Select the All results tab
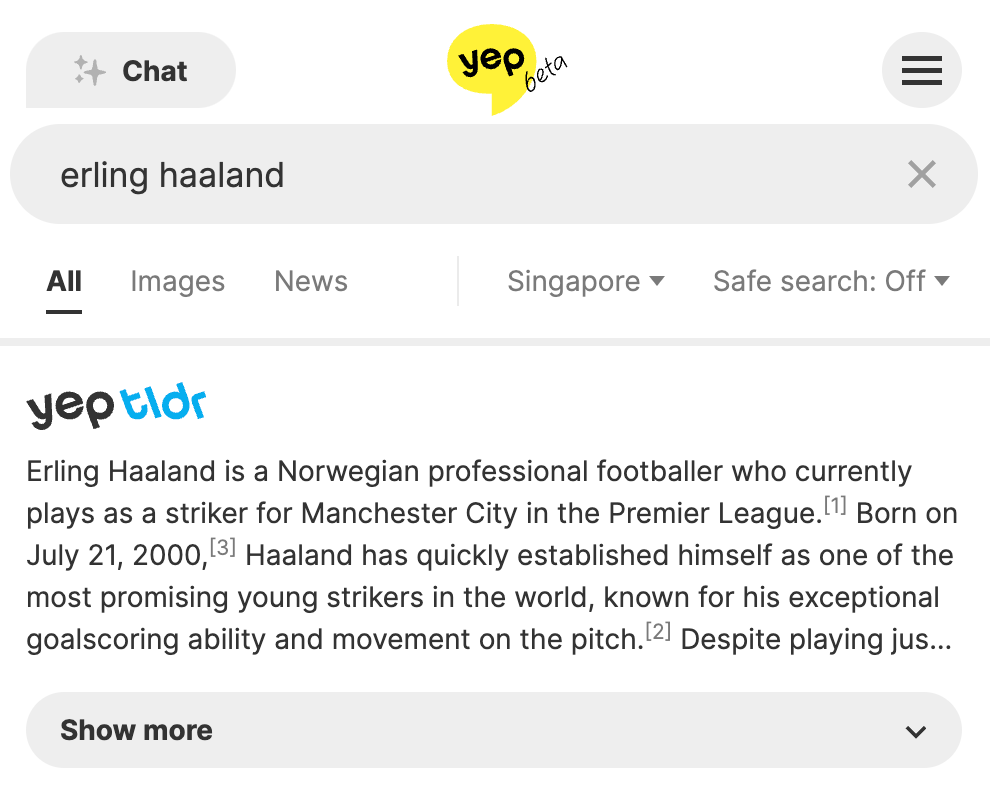990x788 pixels. [x=64, y=281]
